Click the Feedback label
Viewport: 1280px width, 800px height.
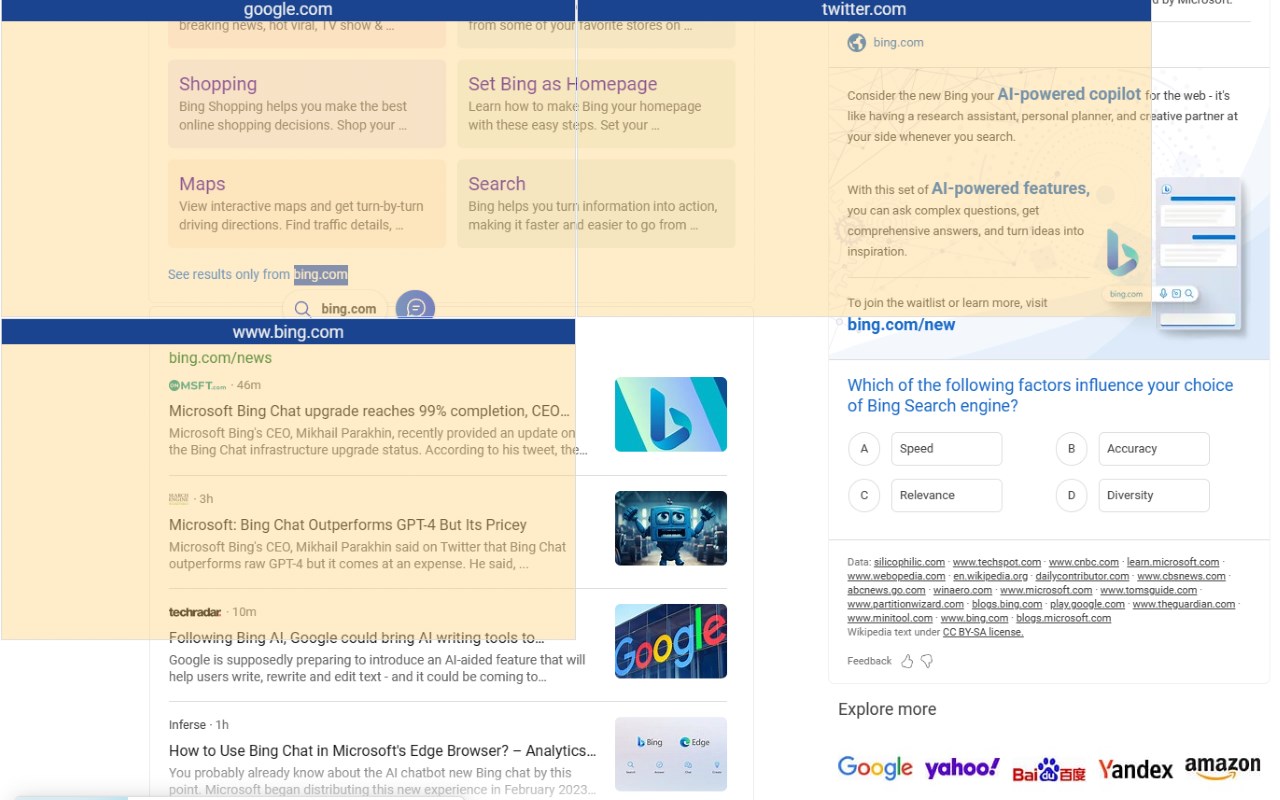869,661
